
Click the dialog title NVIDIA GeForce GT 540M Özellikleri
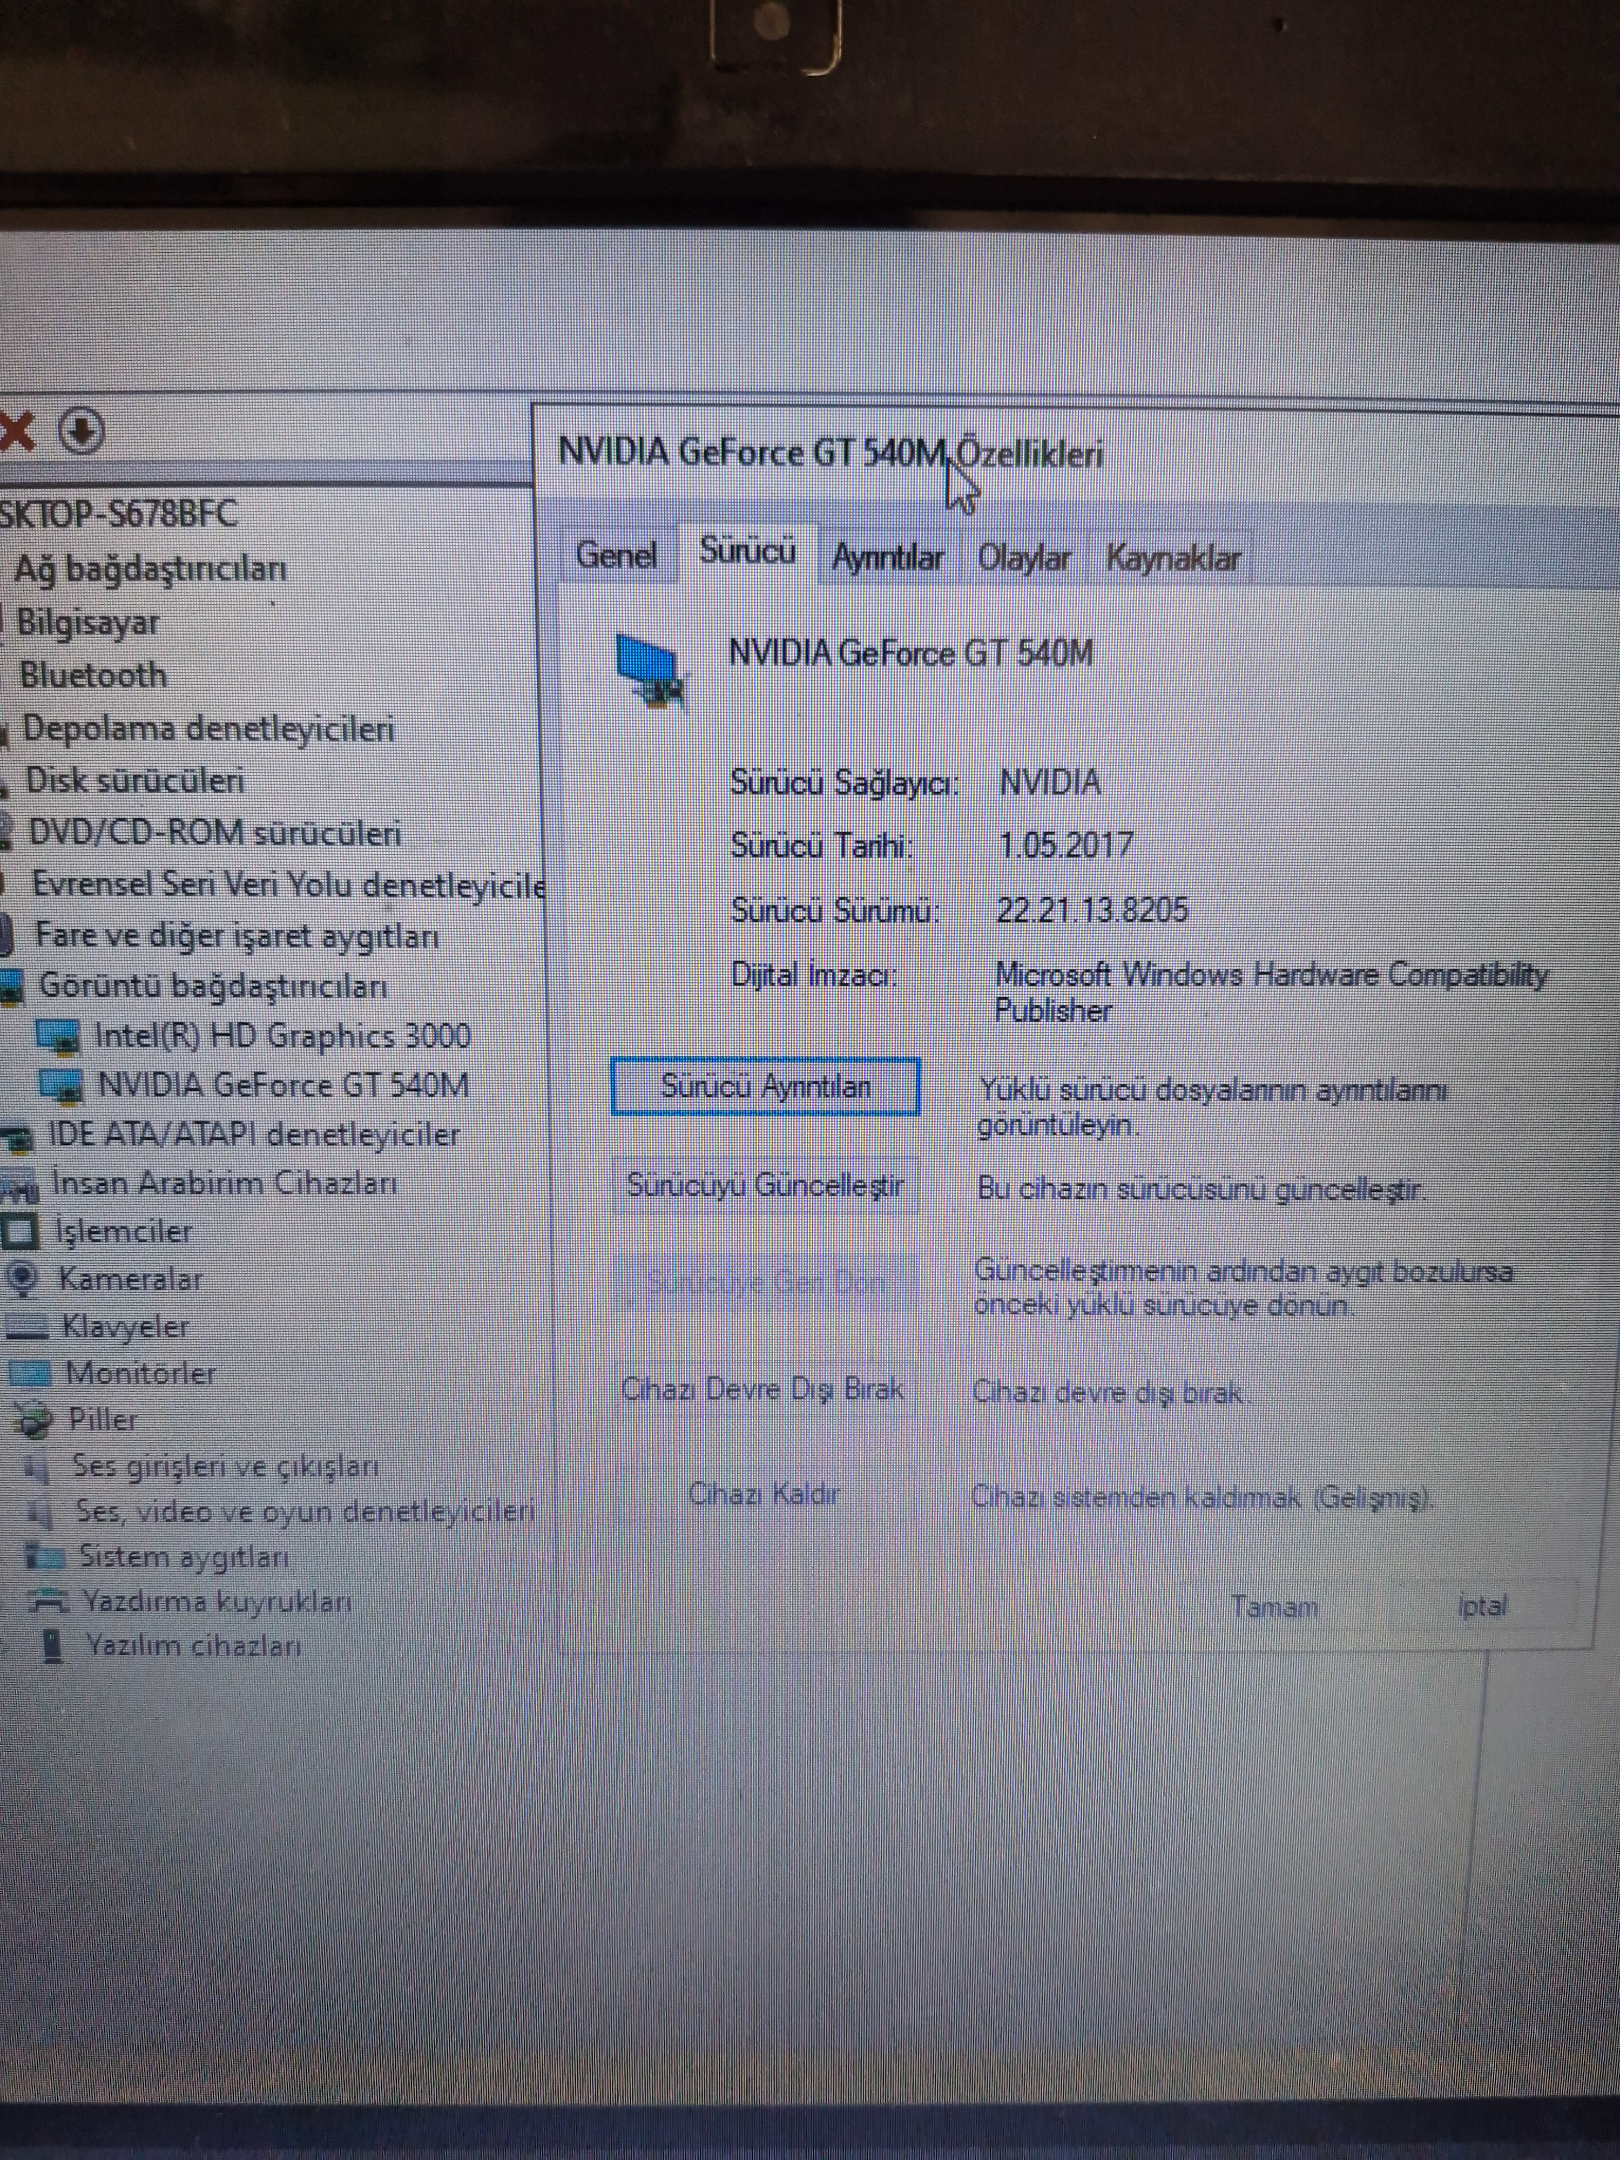point(831,453)
